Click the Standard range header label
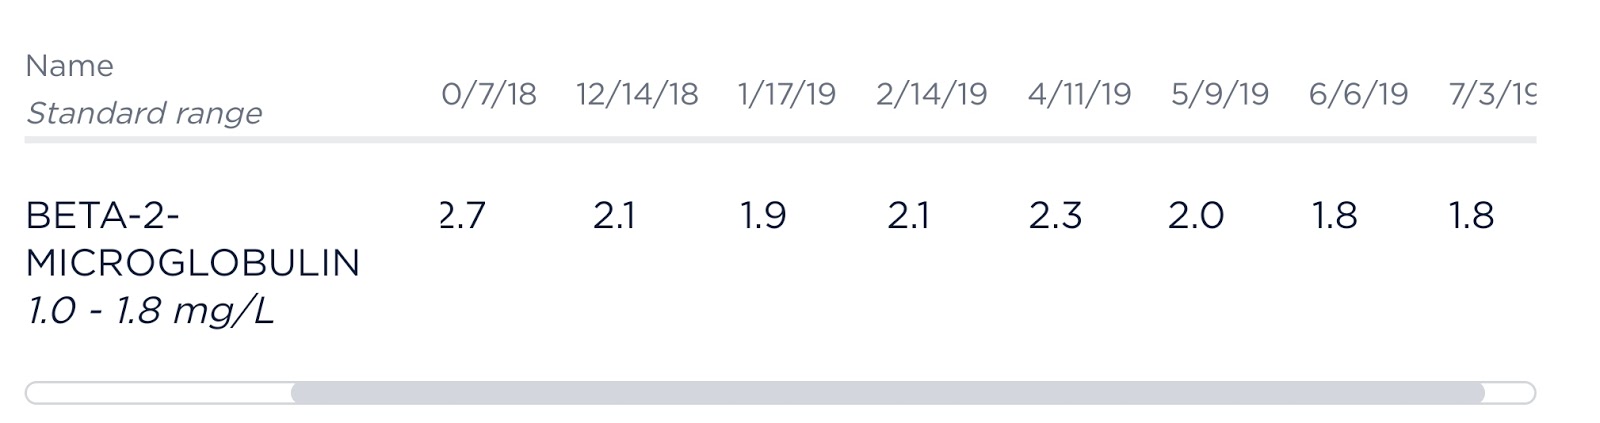Viewport: 1600px width, 423px height. (x=144, y=113)
